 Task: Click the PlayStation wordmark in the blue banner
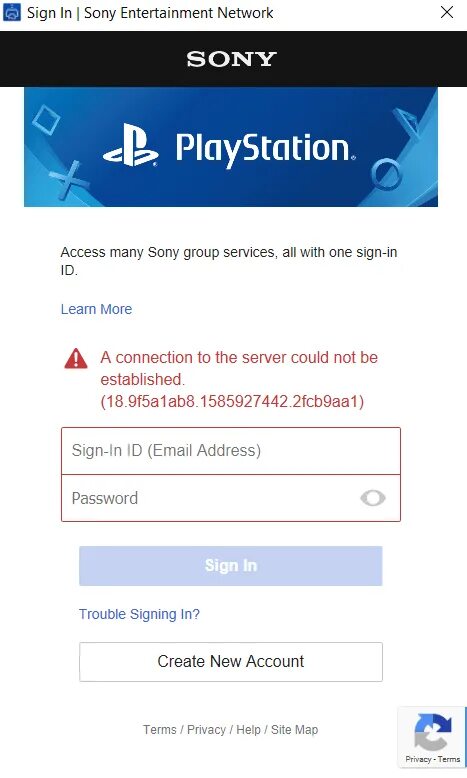(x=266, y=149)
